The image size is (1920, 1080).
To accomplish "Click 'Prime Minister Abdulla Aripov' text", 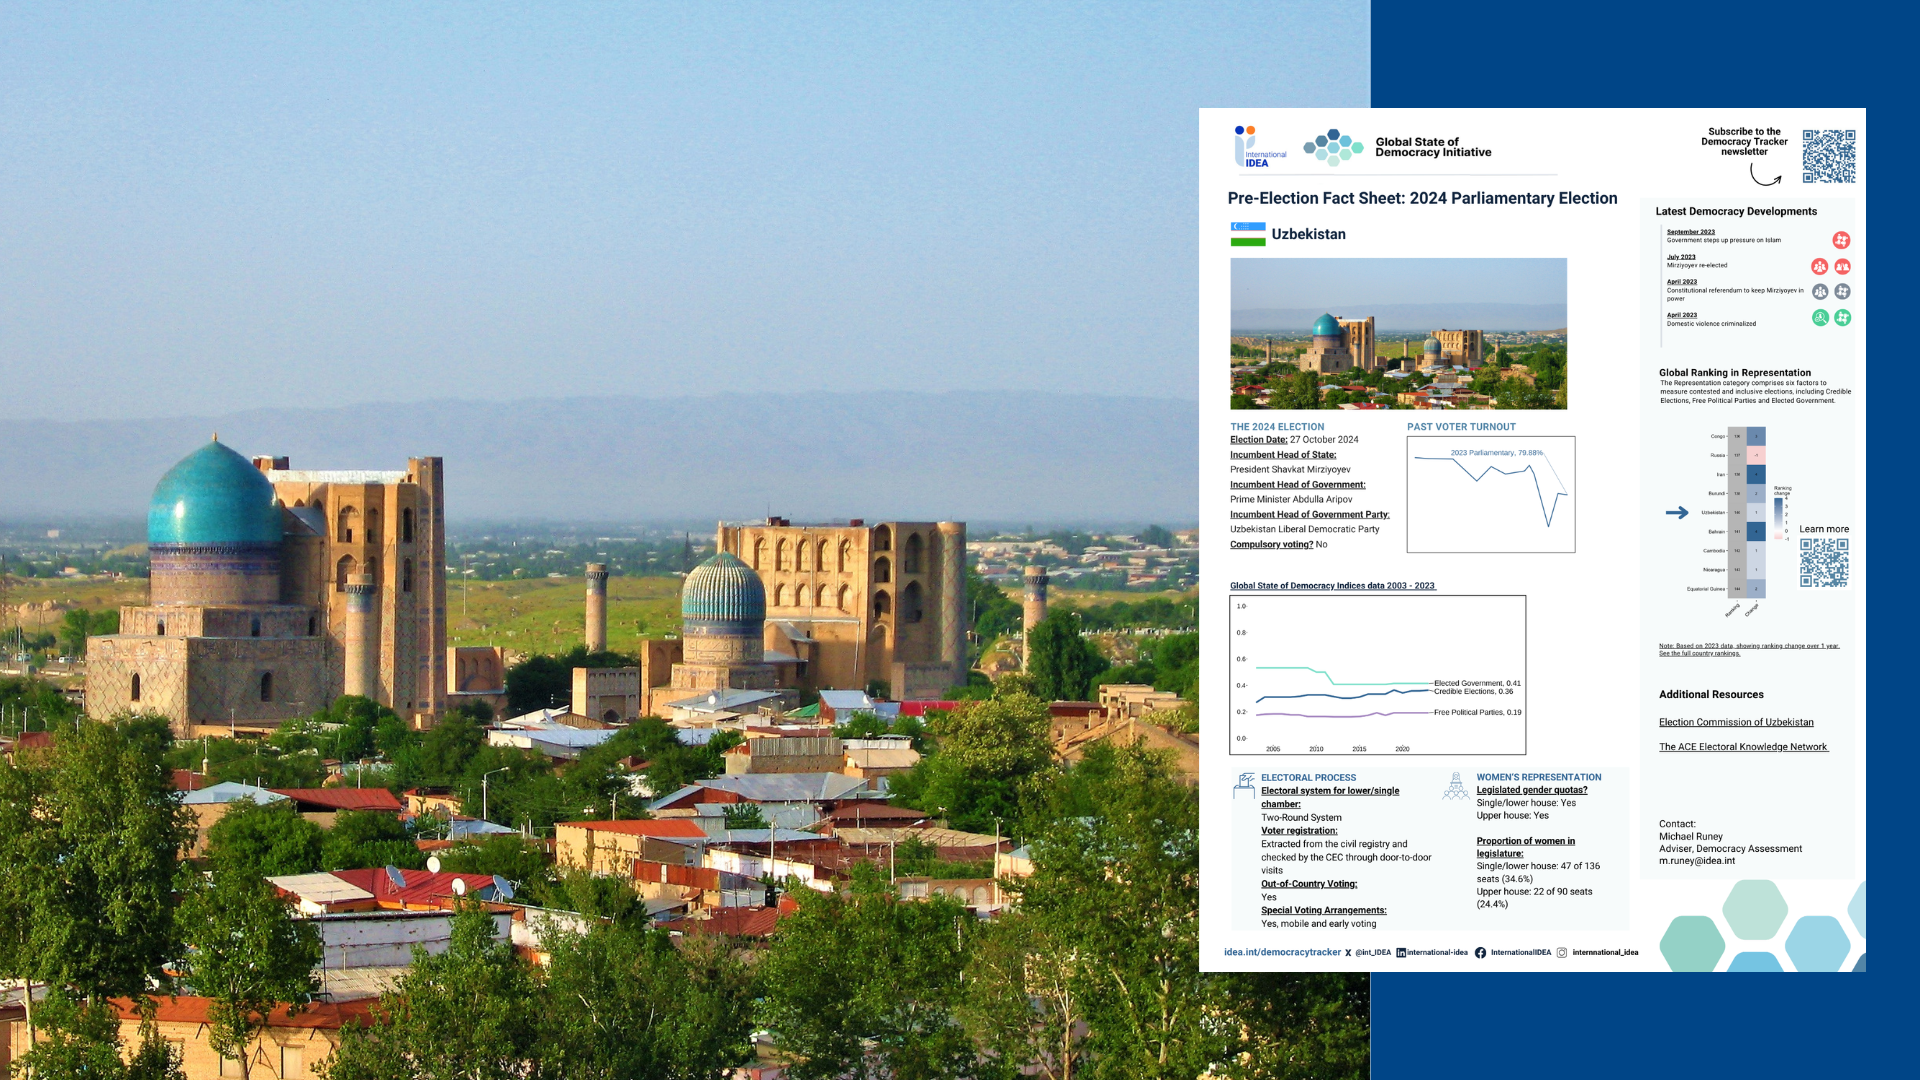I will [x=1291, y=500].
